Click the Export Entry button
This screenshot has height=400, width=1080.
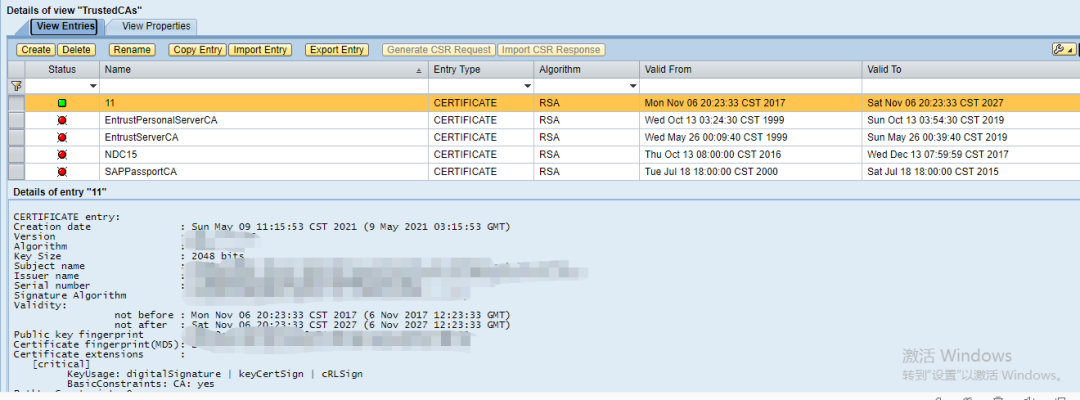click(x=337, y=50)
